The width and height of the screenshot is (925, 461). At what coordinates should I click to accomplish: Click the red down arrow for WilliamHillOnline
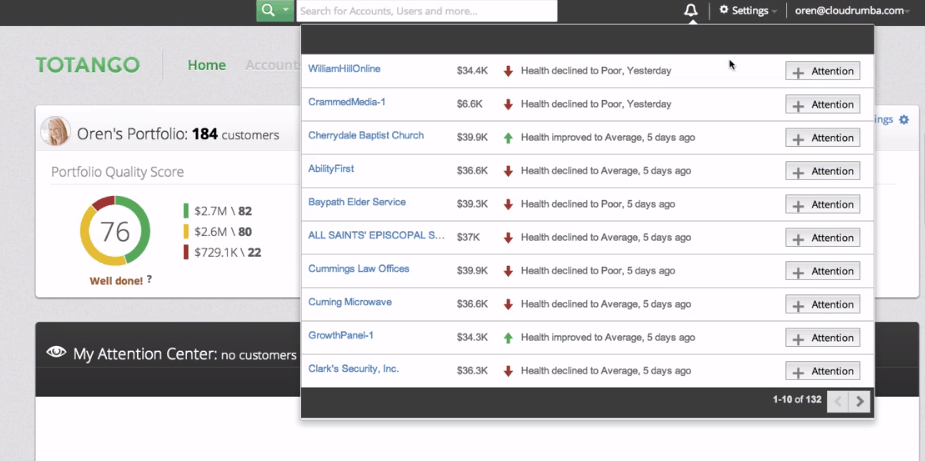coord(508,71)
